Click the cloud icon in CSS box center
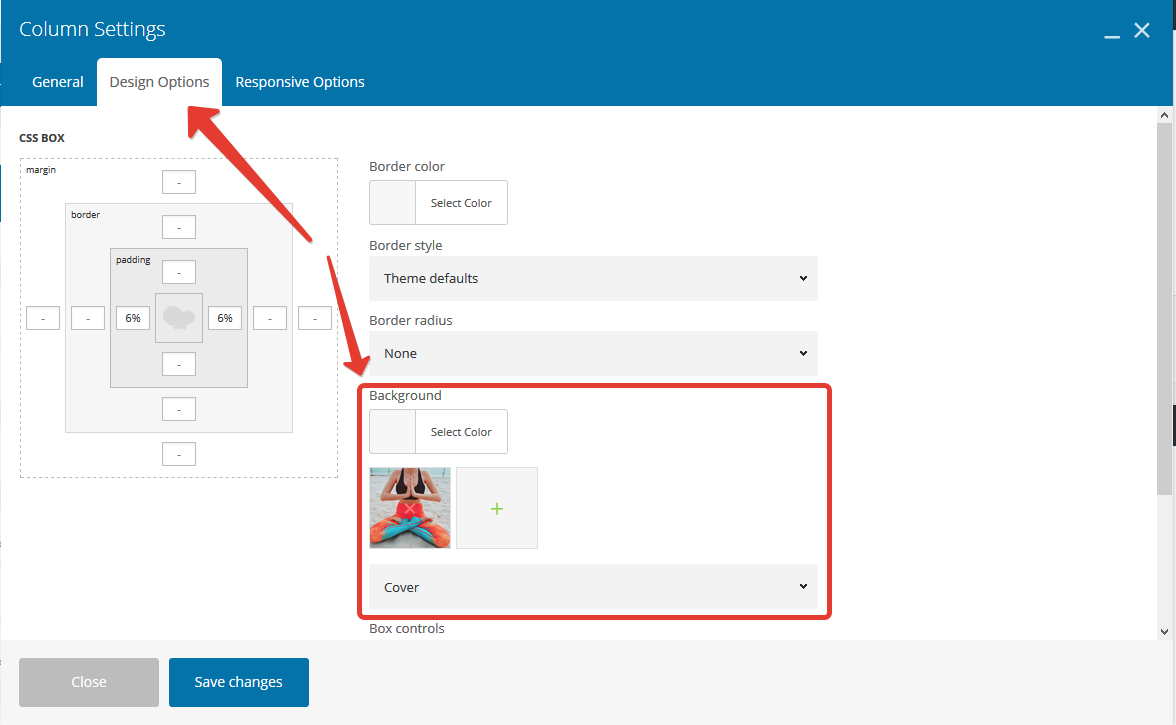This screenshot has height=725, width=1176. 179,318
